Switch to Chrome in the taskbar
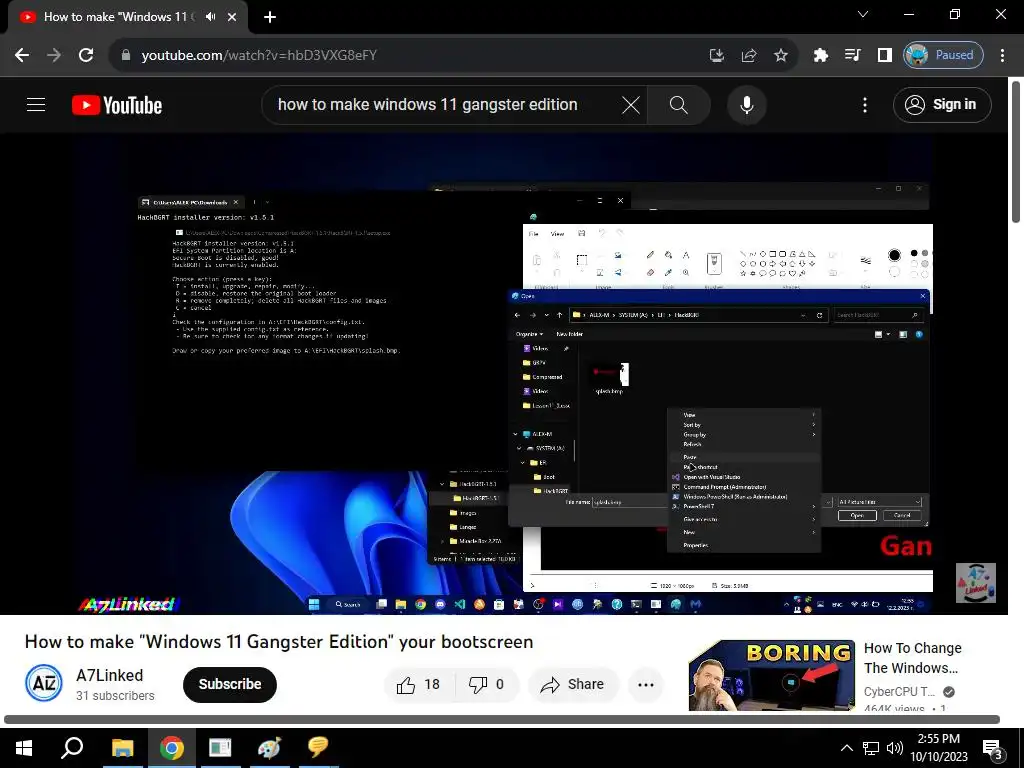The width and height of the screenshot is (1024, 768). 171,748
